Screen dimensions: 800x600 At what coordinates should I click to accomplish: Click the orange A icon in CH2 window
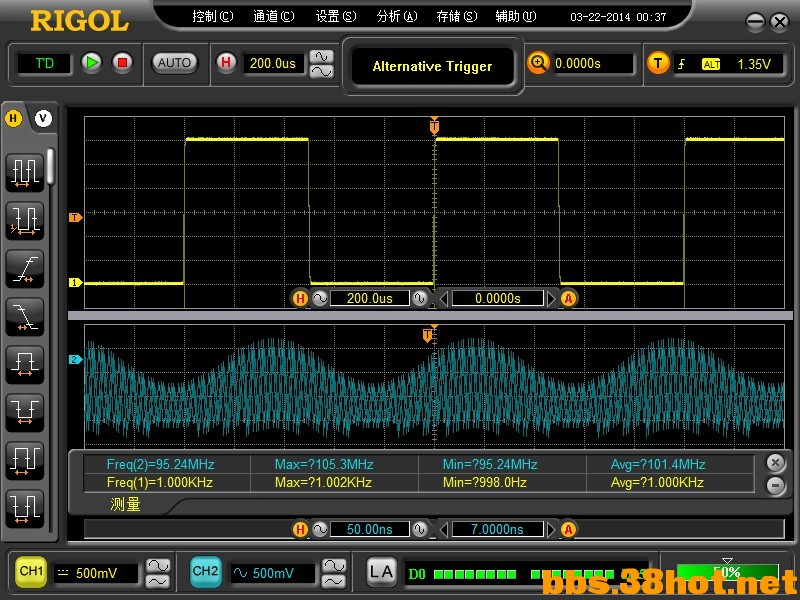pyautogui.click(x=568, y=530)
